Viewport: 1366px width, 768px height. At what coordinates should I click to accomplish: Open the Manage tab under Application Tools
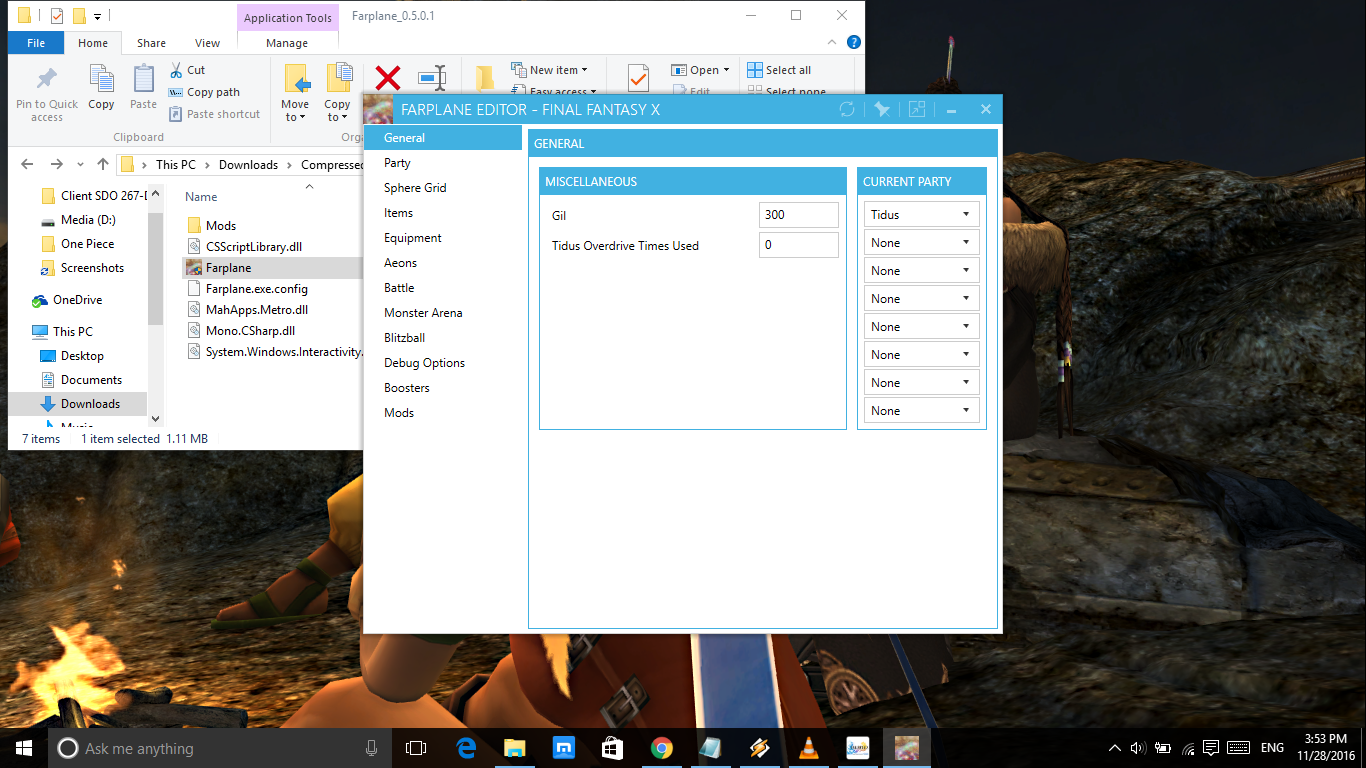(287, 43)
